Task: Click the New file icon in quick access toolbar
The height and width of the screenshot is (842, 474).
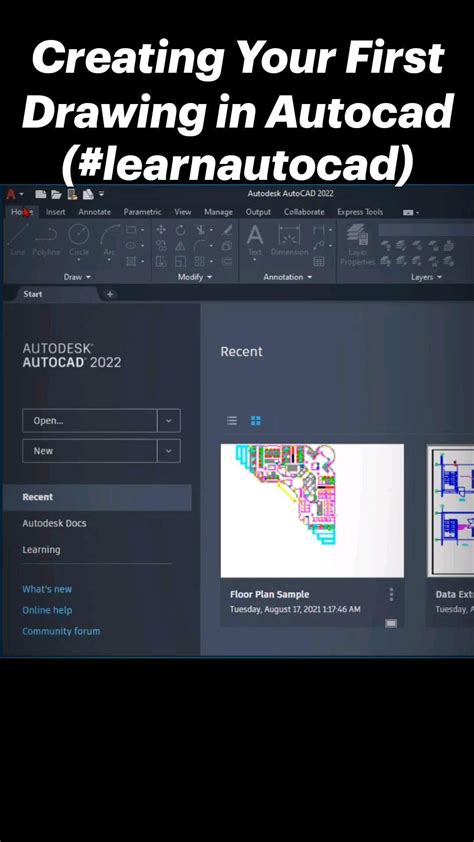Action: pyautogui.click(x=40, y=194)
